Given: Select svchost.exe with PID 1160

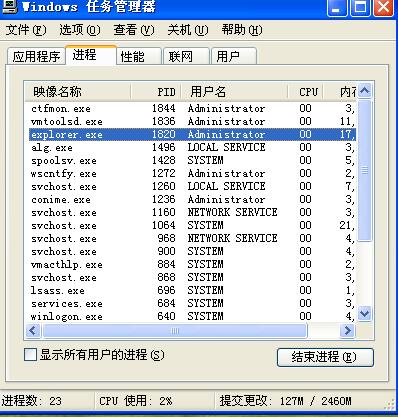Looking at the screenshot, I should (192, 212).
